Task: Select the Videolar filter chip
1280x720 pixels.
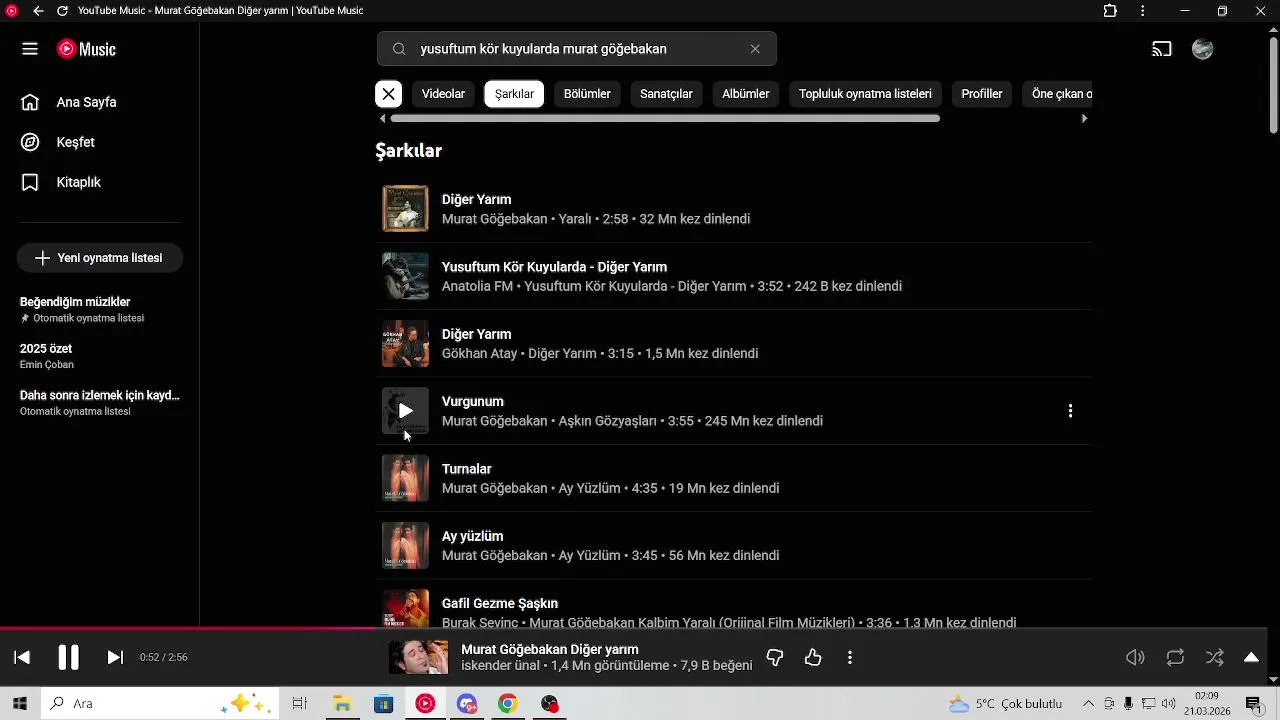Action: (443, 94)
